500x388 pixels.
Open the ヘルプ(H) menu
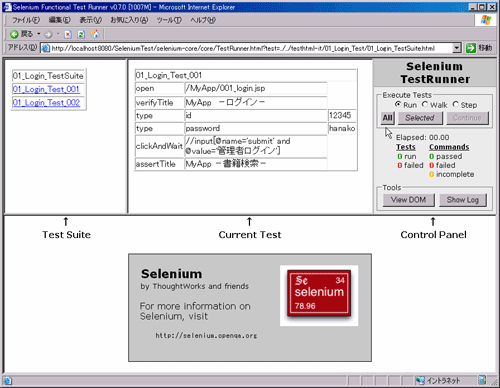tap(203, 20)
